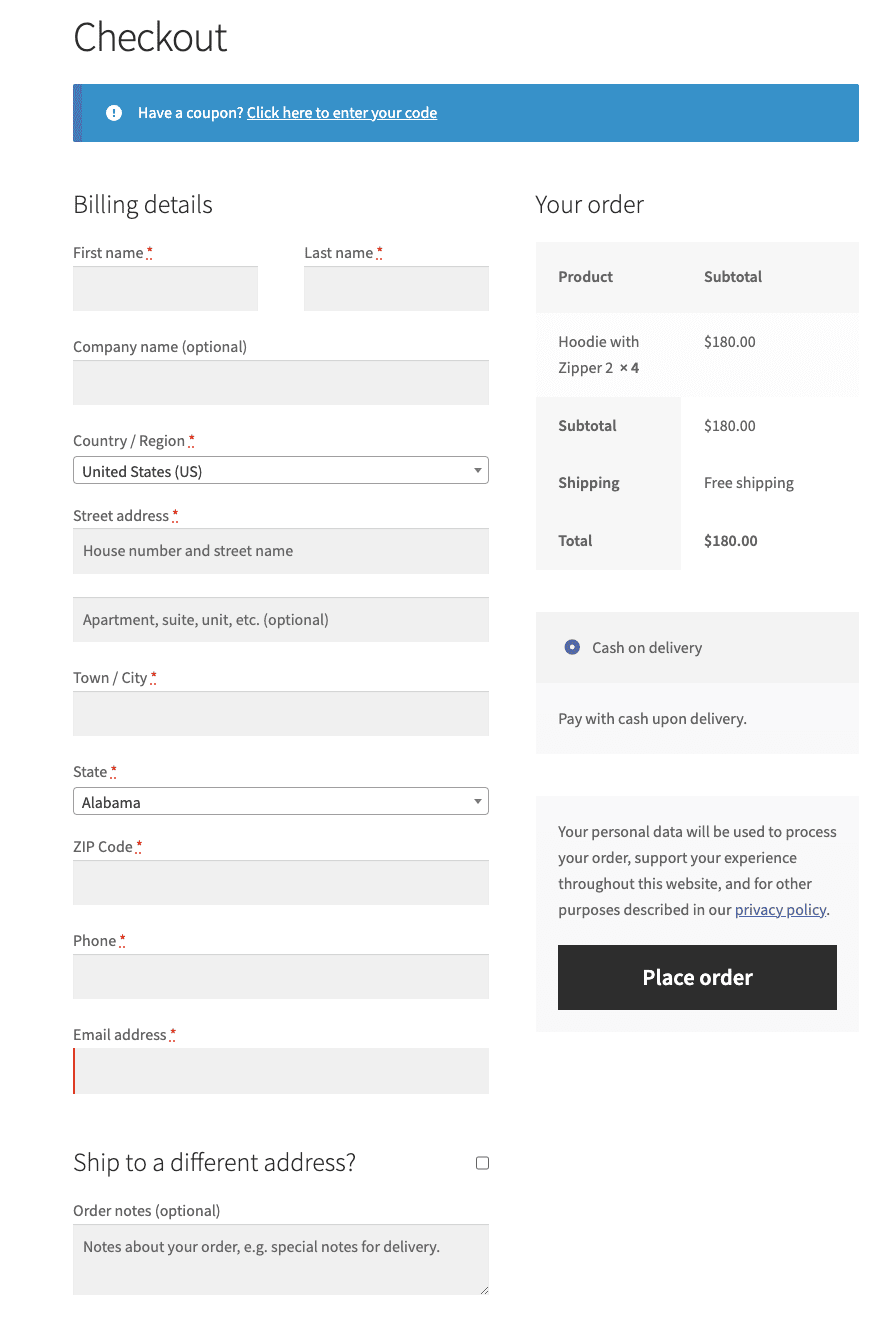Click the Street address field

tap(280, 551)
